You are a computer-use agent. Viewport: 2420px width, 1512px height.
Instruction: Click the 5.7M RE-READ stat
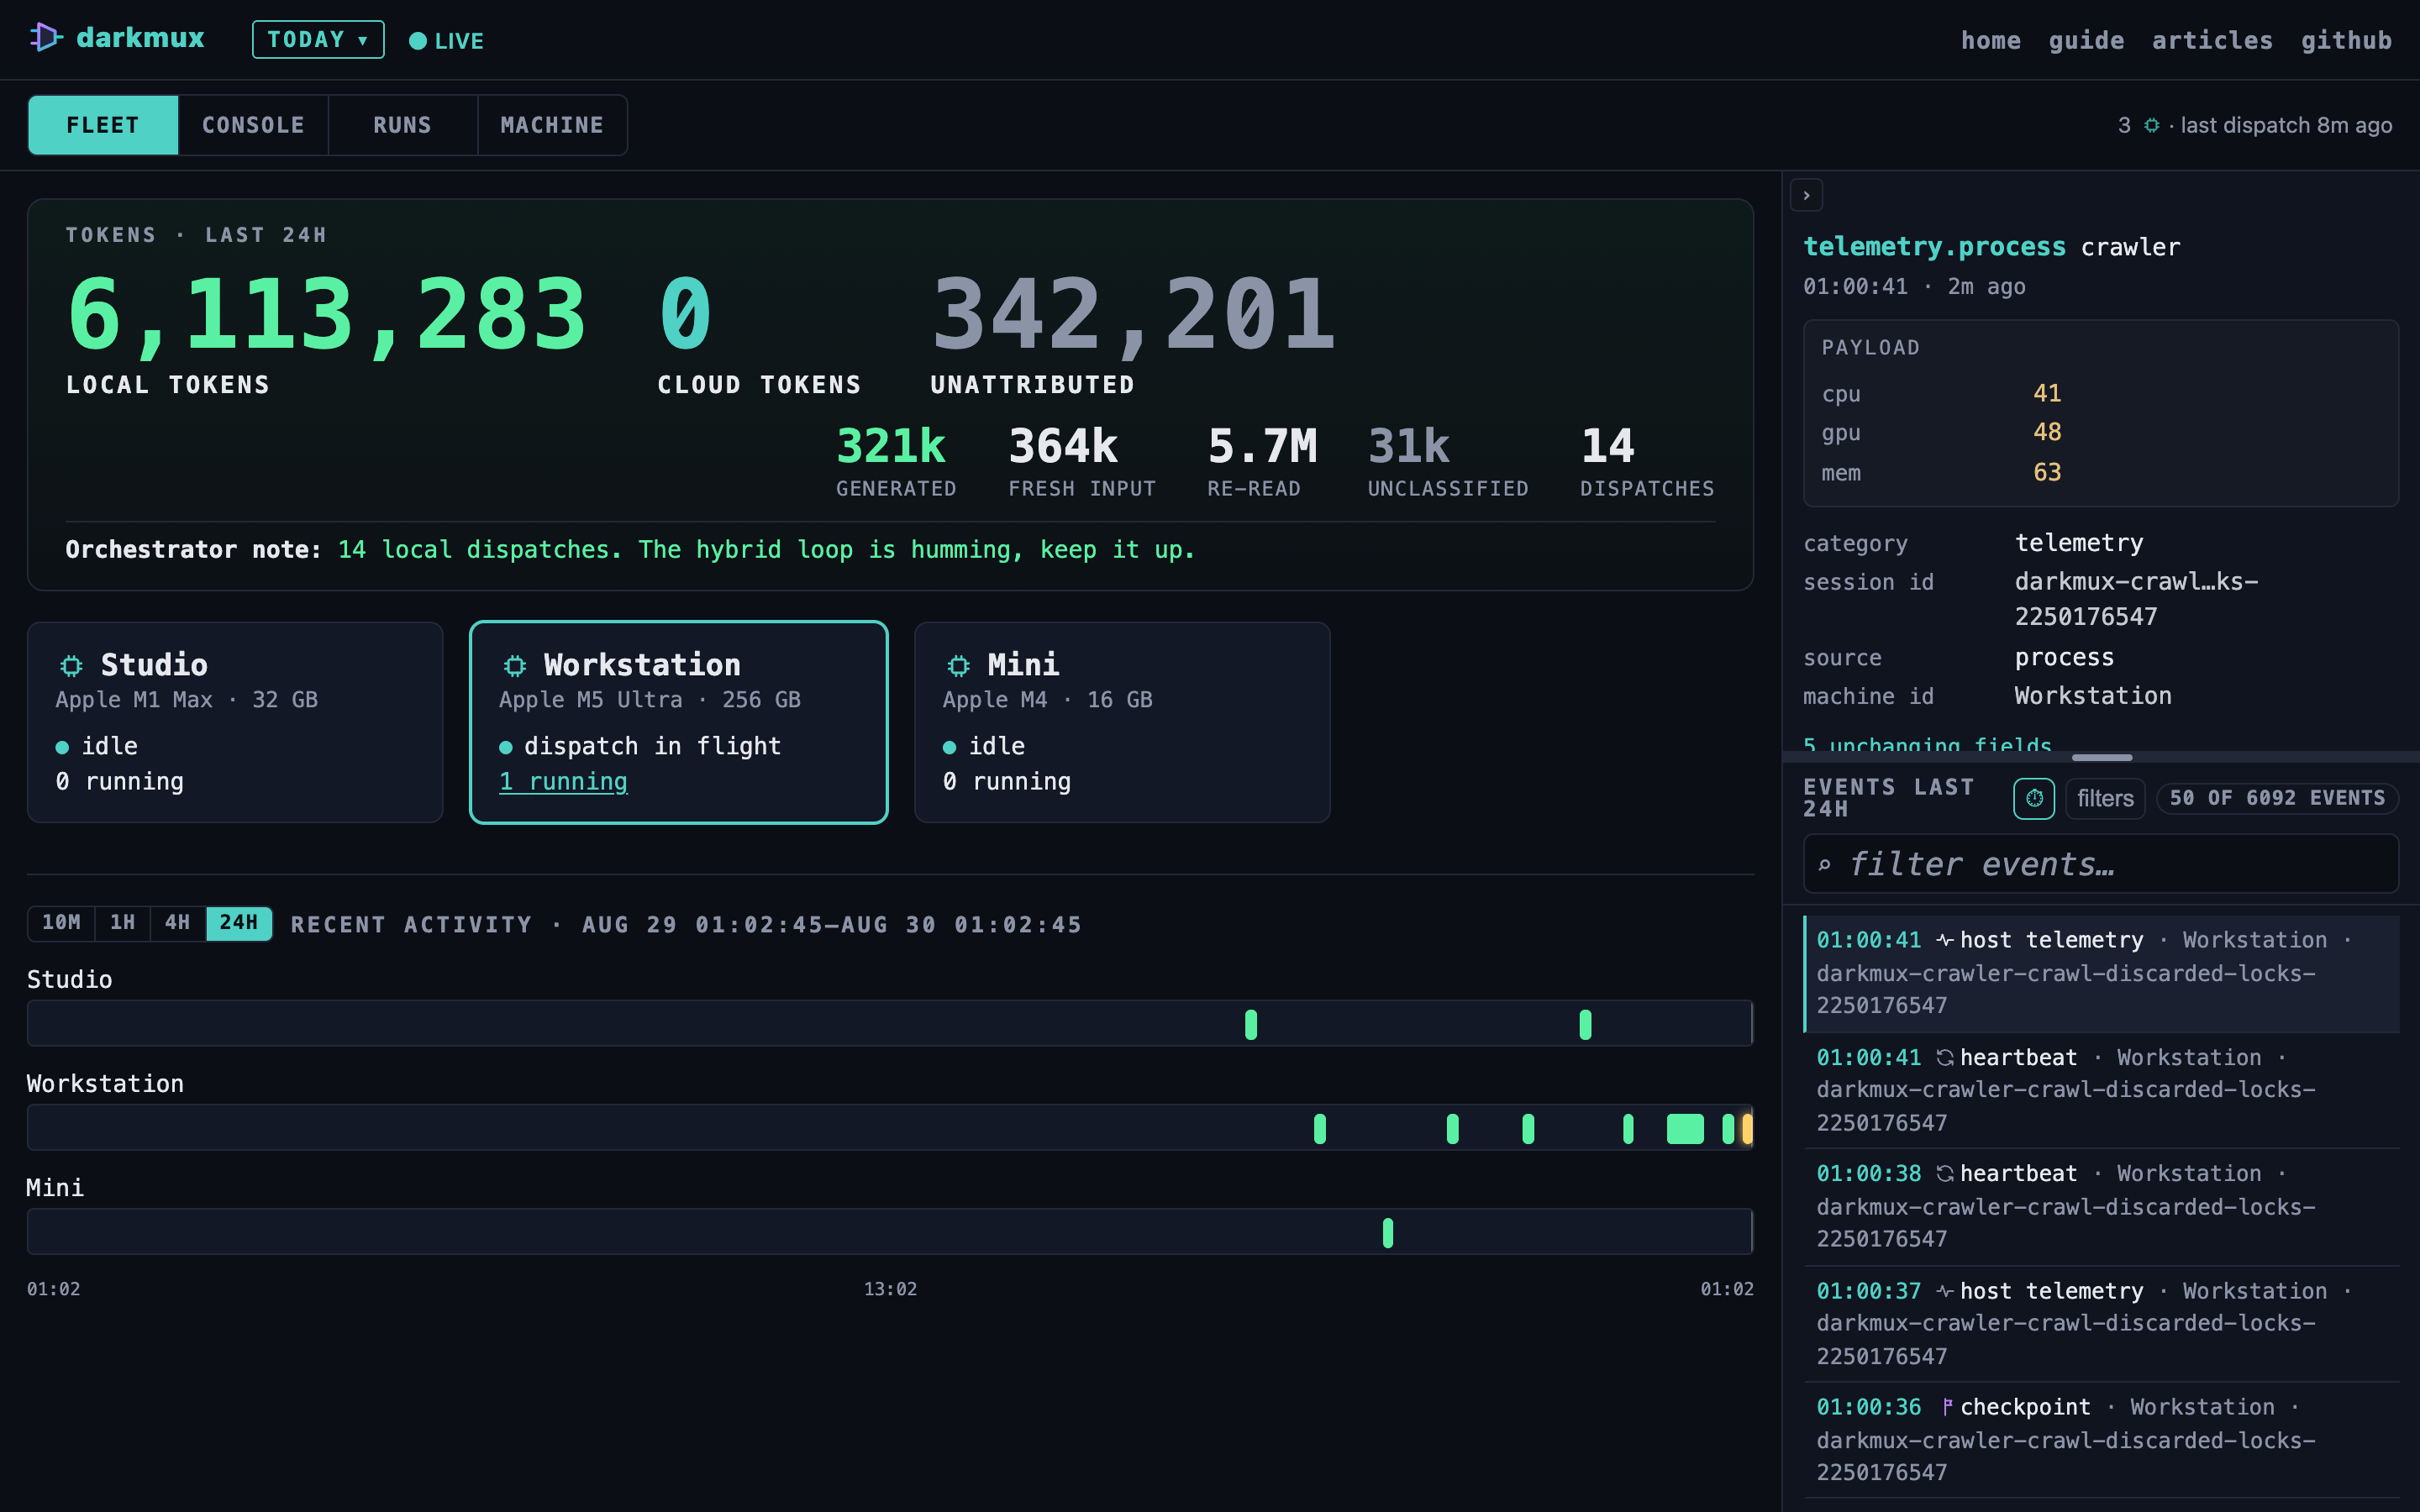point(1261,461)
